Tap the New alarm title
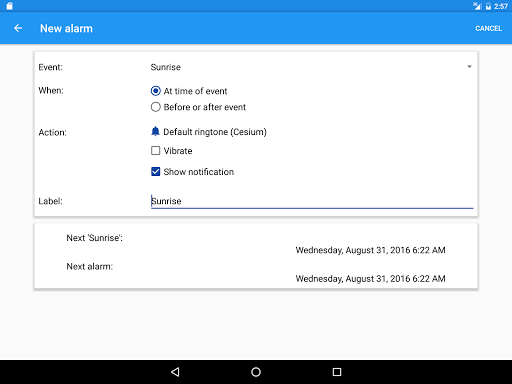 (x=66, y=28)
